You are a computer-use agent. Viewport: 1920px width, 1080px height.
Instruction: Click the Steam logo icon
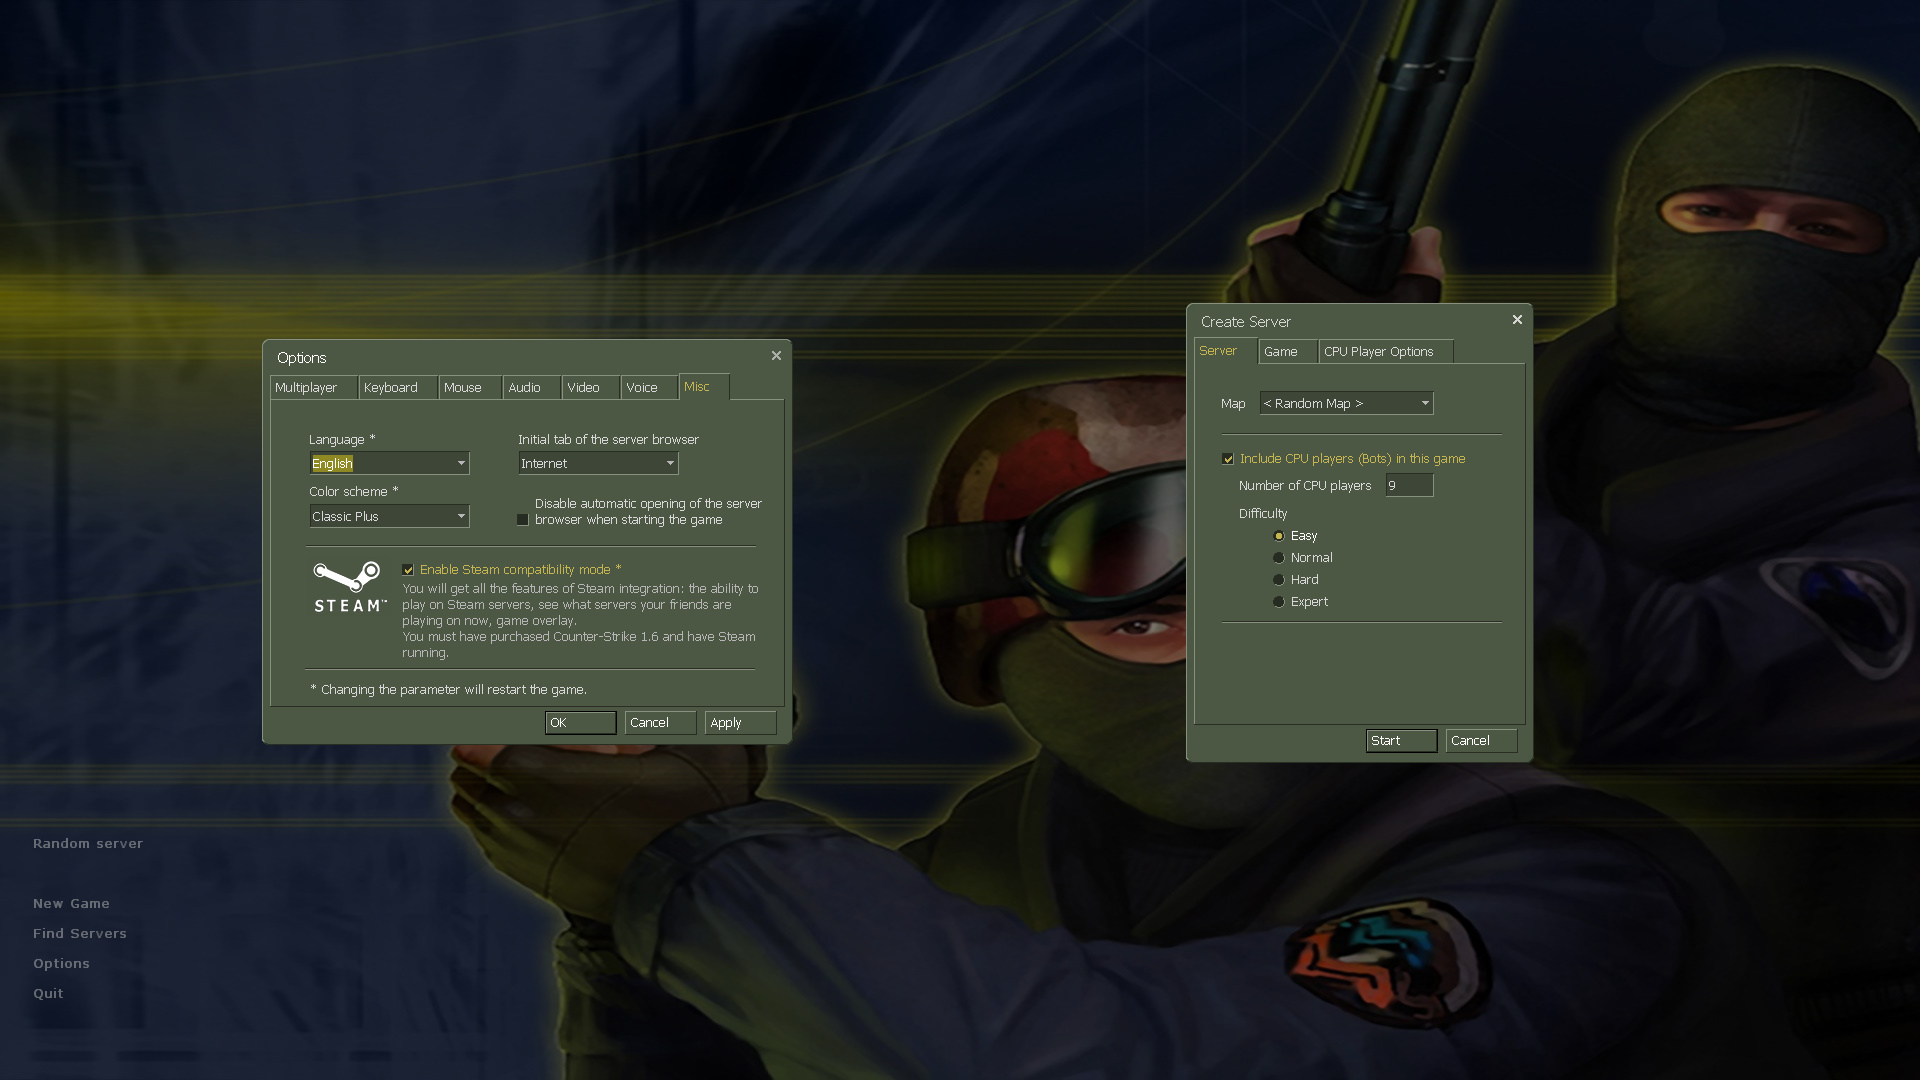(x=348, y=587)
